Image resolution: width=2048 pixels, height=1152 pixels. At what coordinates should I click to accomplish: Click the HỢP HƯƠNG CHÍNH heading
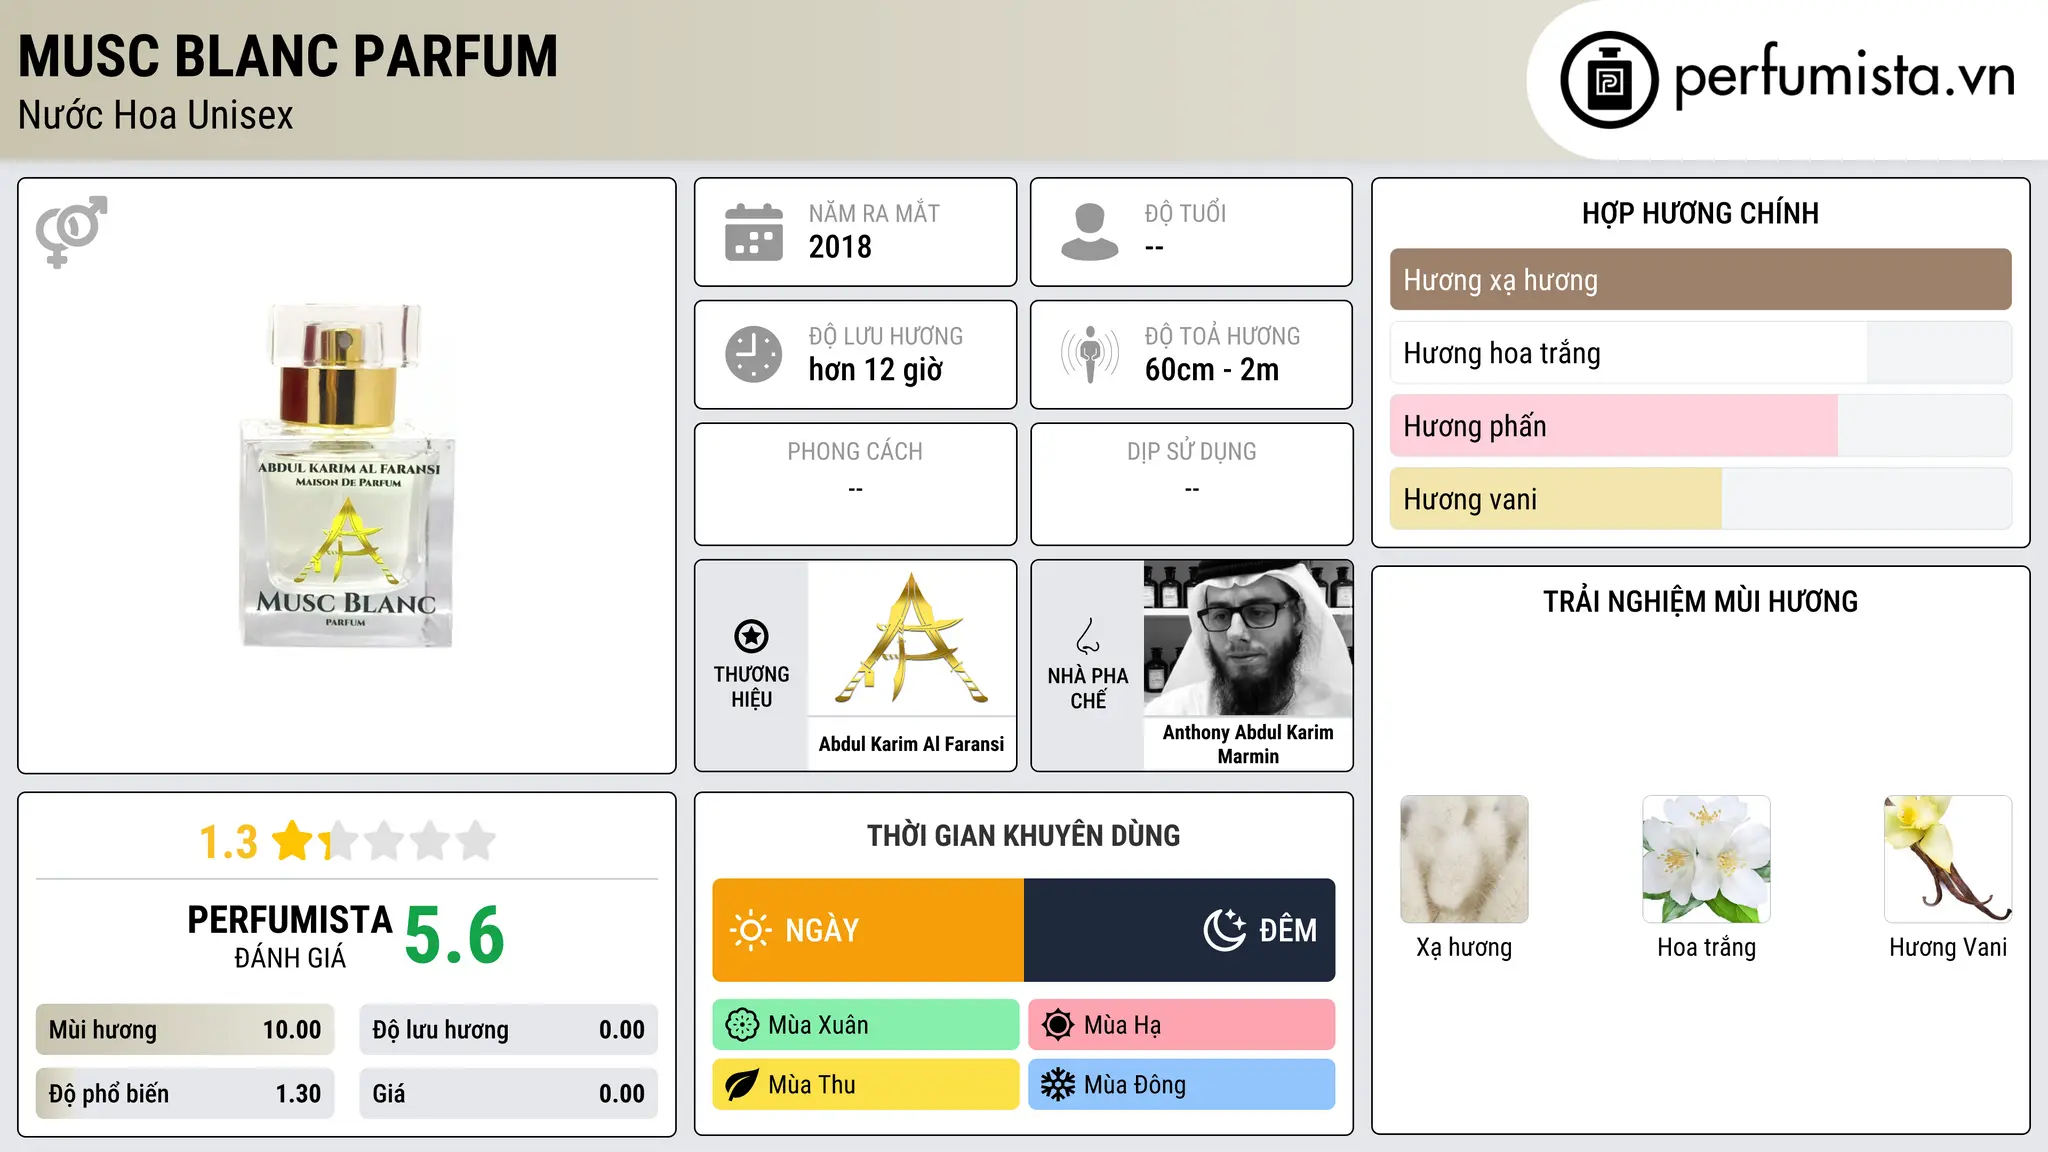1700,213
